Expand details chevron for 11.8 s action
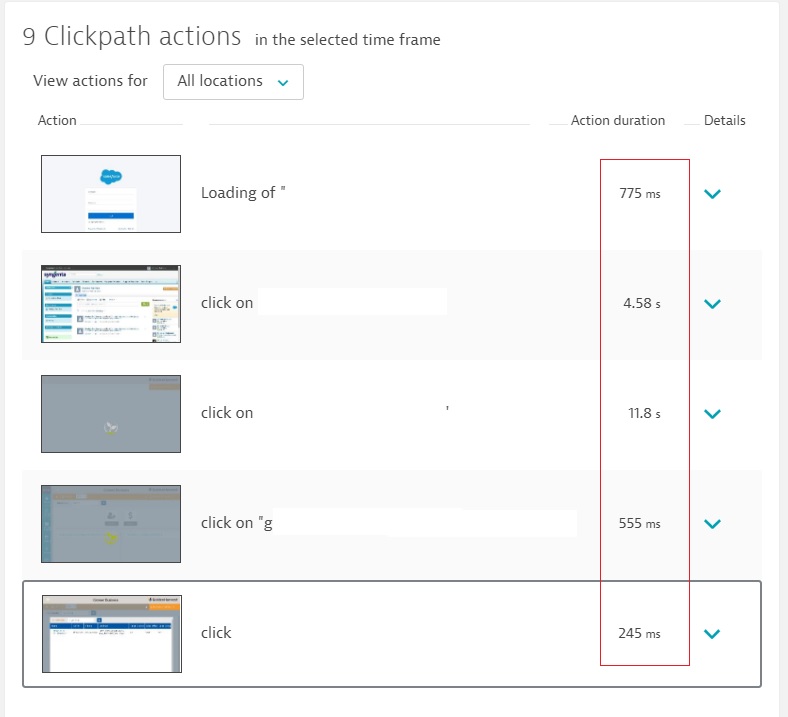 point(712,414)
